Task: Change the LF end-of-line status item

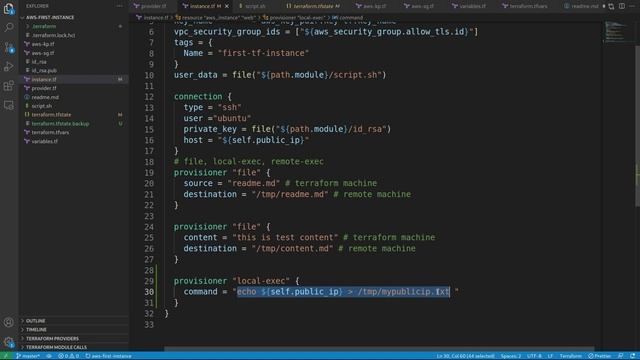Action: [550, 356]
